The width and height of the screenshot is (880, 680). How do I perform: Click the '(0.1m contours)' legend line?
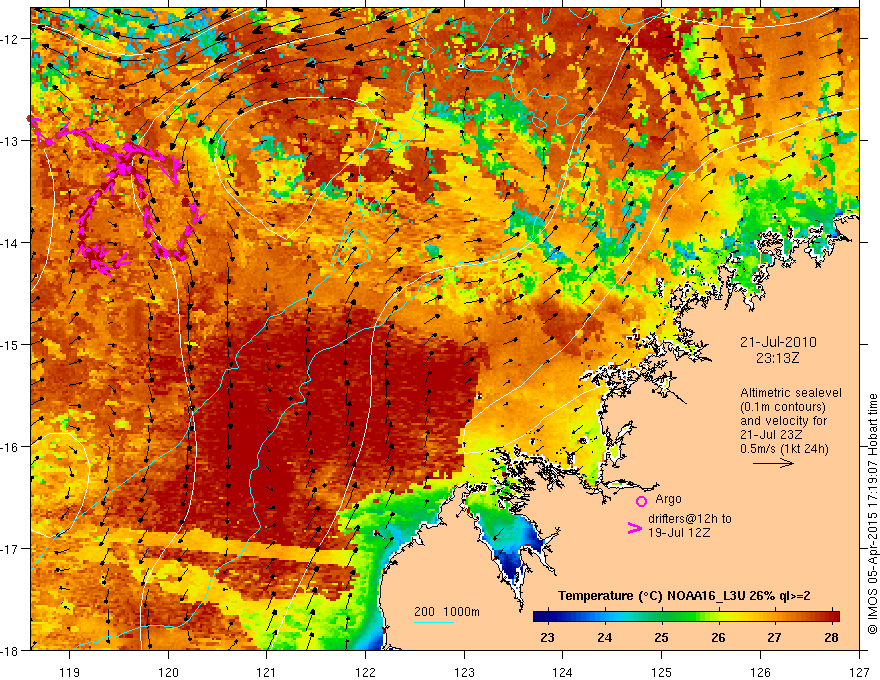coord(783,407)
